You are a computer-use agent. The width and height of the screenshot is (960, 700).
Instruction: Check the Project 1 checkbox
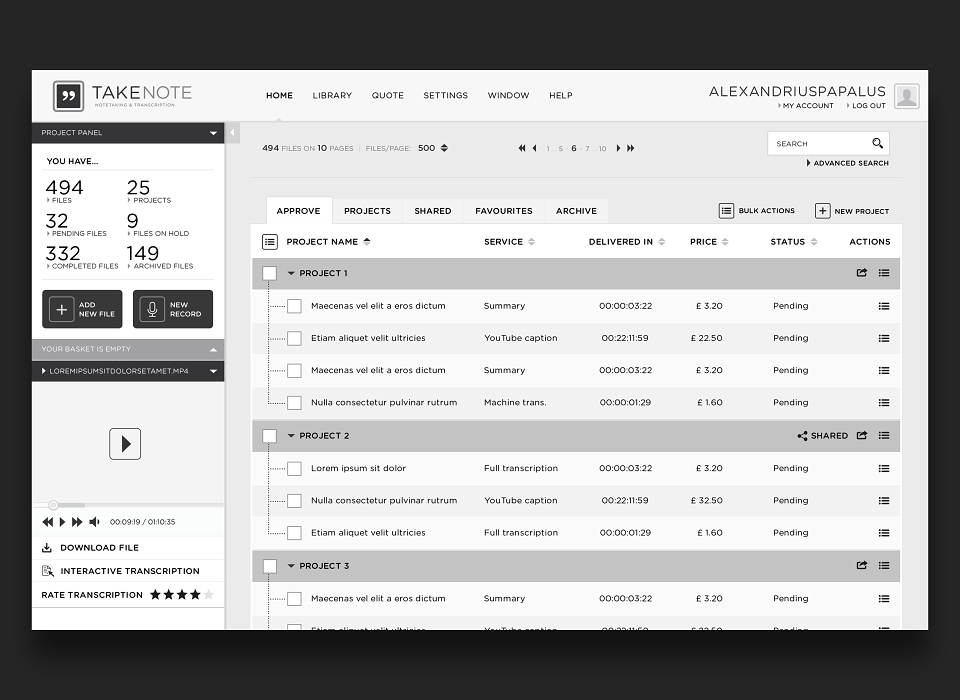(x=269, y=273)
